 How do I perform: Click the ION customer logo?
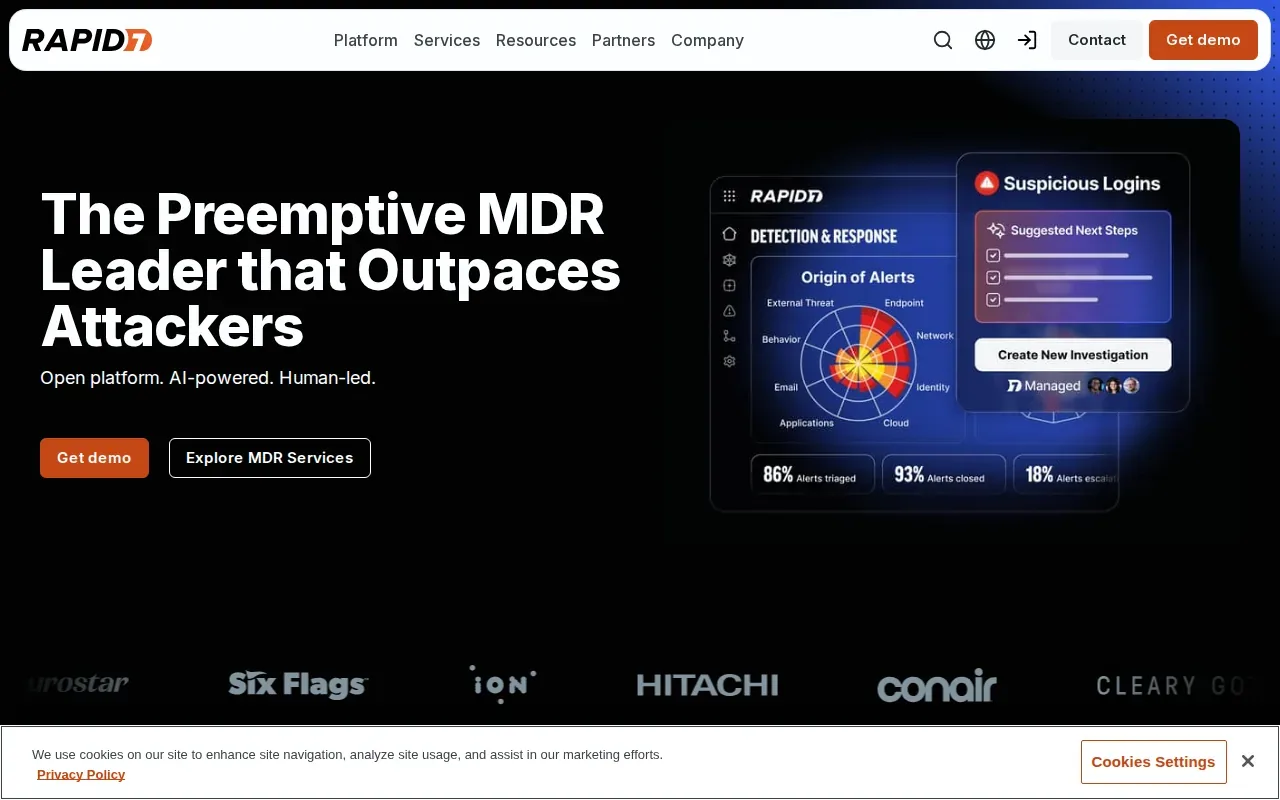(503, 685)
